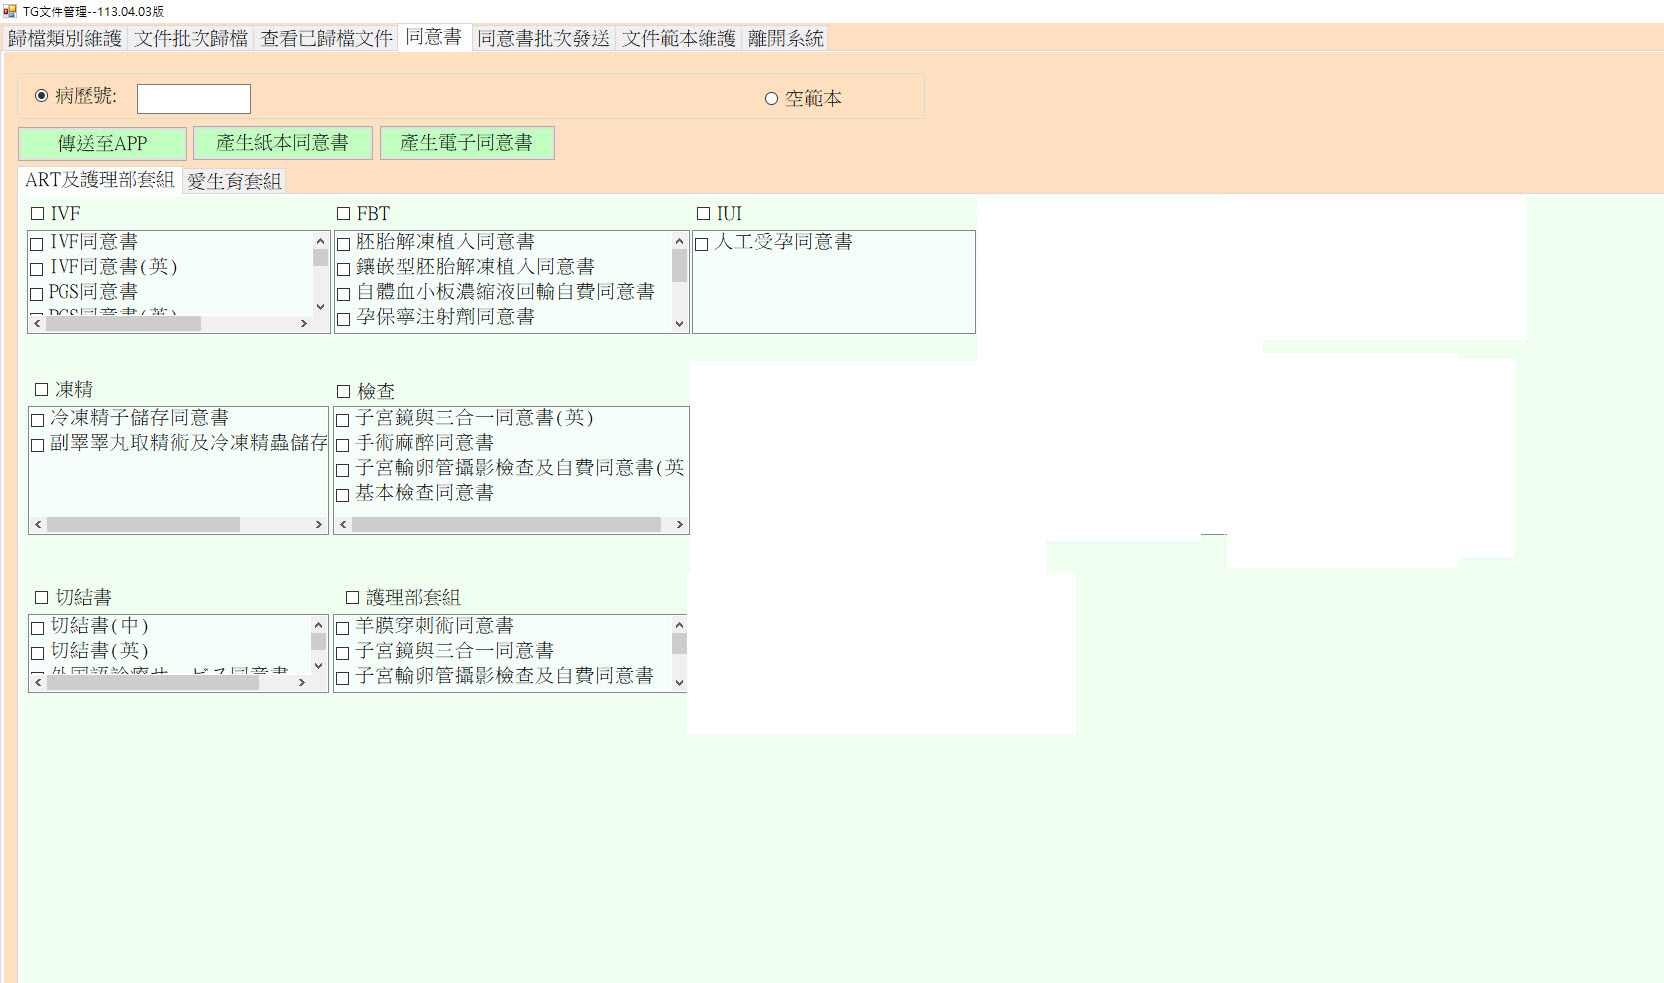Click IVF list scroll-left arrow
The image size is (1664, 983).
37,324
